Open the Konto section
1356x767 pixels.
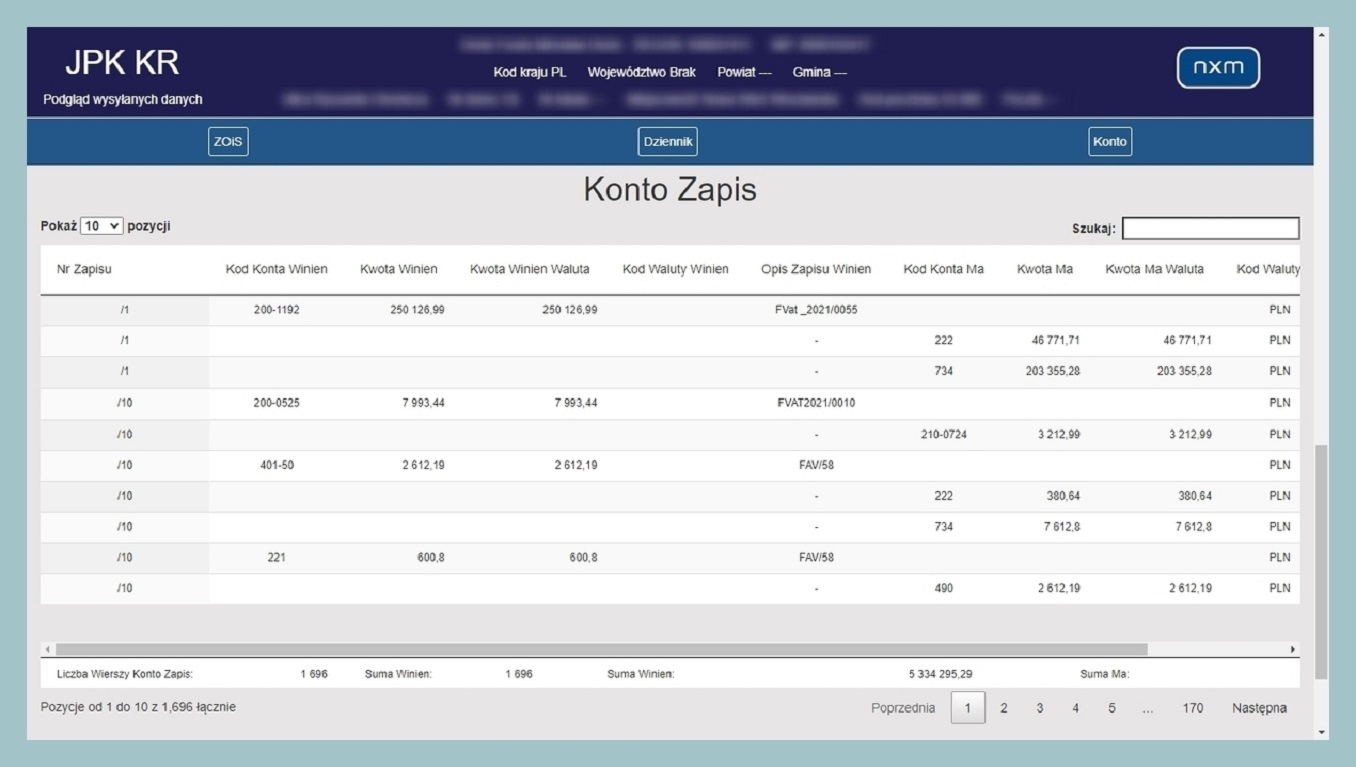(1109, 142)
